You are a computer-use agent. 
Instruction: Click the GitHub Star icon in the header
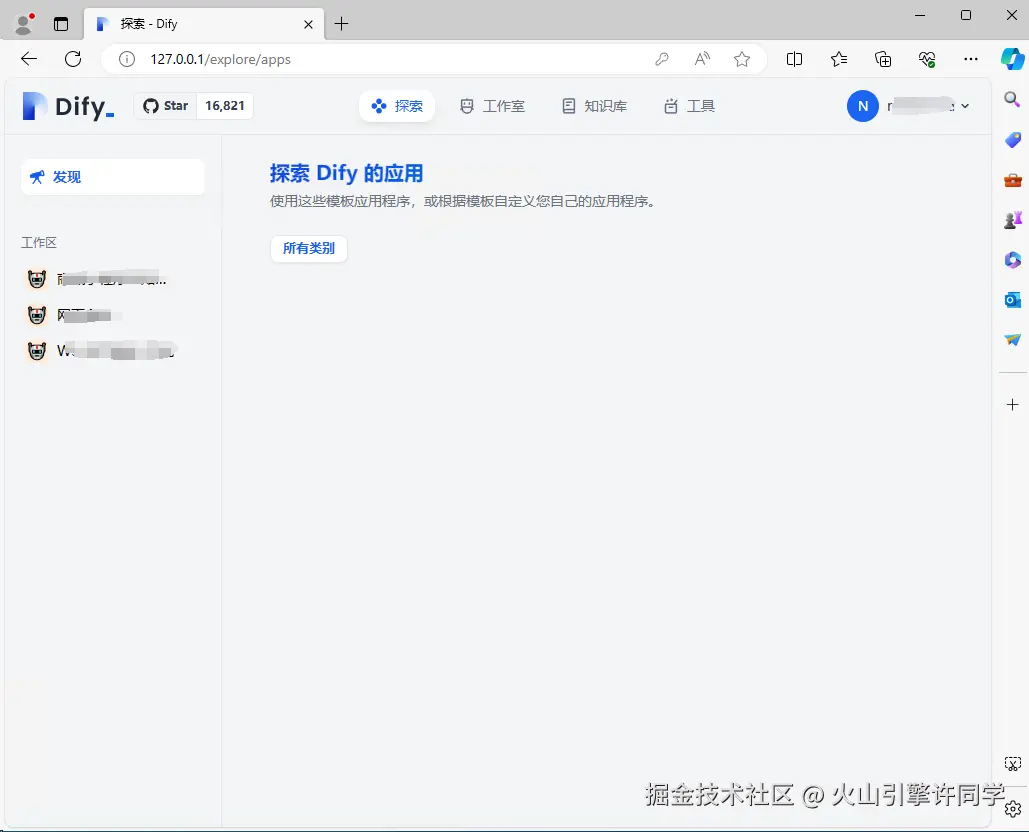[148, 105]
